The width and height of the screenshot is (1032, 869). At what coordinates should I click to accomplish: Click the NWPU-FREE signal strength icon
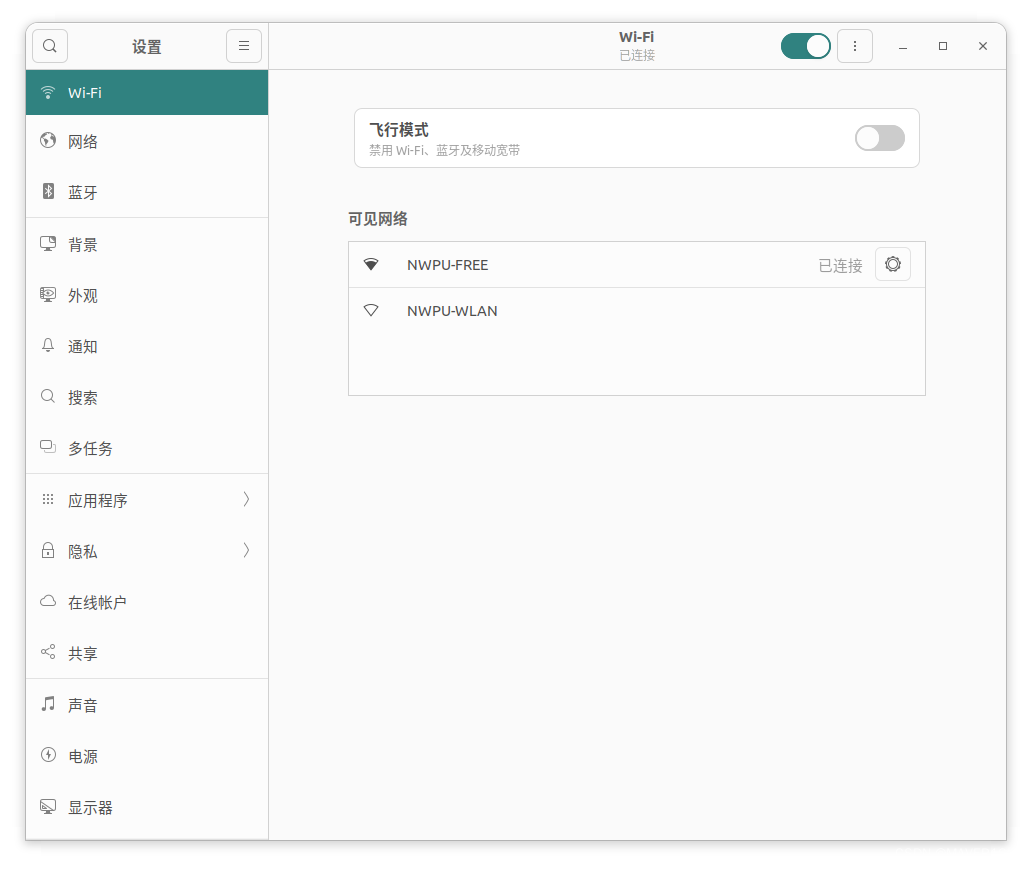click(371, 265)
